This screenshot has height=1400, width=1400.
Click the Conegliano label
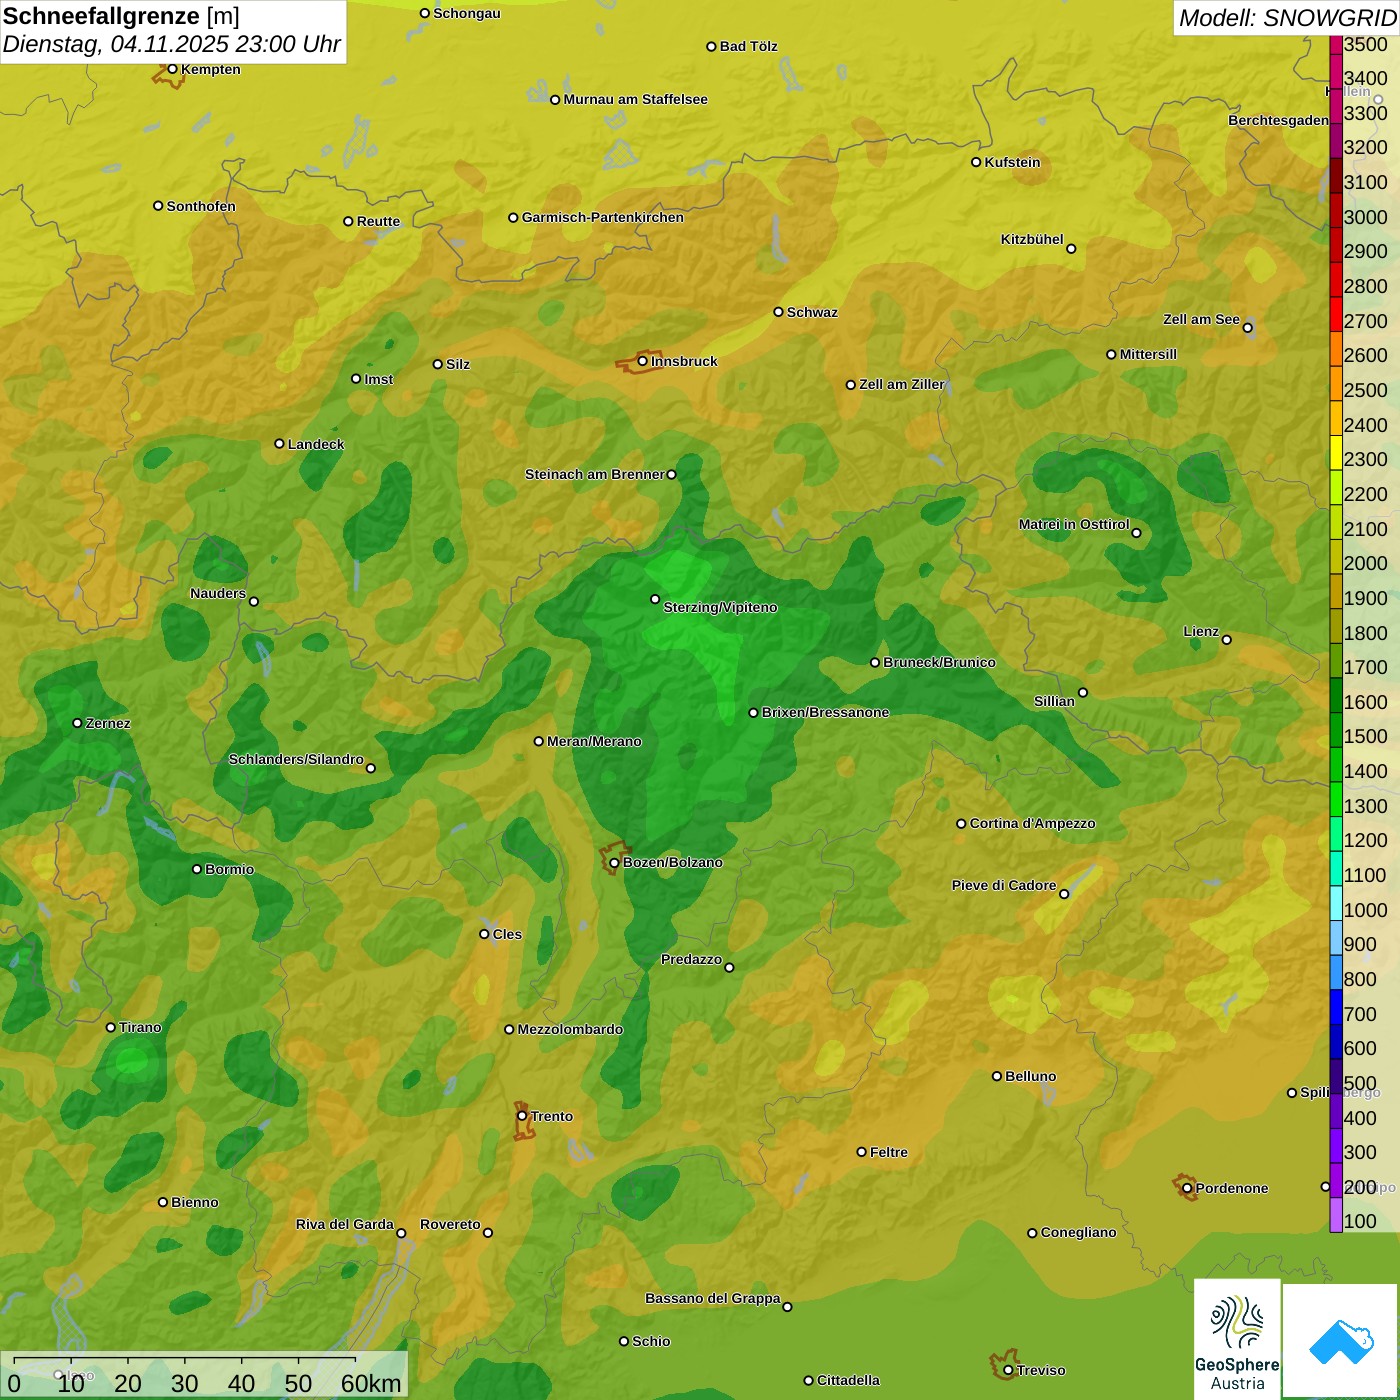click(x=1079, y=1232)
